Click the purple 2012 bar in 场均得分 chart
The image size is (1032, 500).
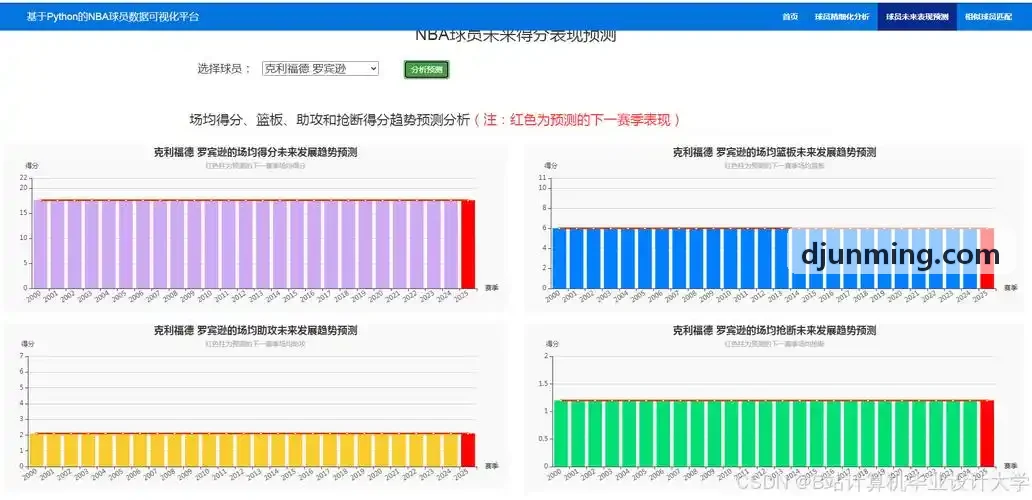click(245, 244)
